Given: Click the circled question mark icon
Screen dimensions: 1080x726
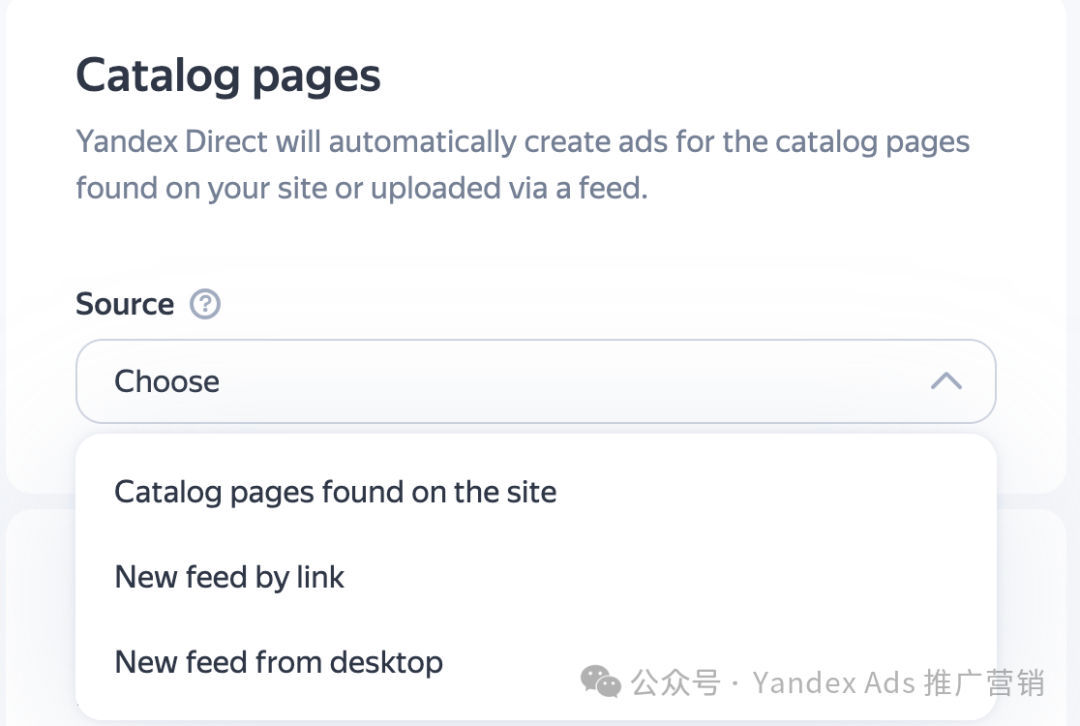Looking at the screenshot, I should click(x=205, y=304).
